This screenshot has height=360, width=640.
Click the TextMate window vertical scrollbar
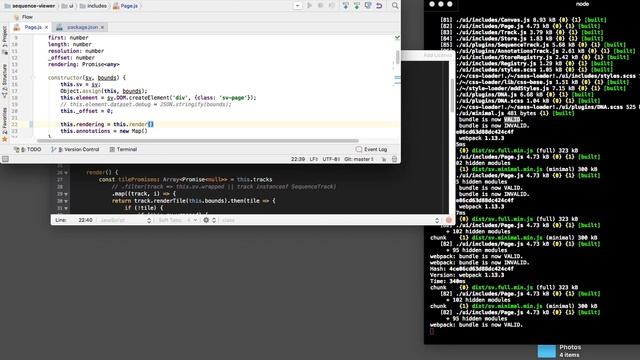pyautogui.click(x=452, y=96)
